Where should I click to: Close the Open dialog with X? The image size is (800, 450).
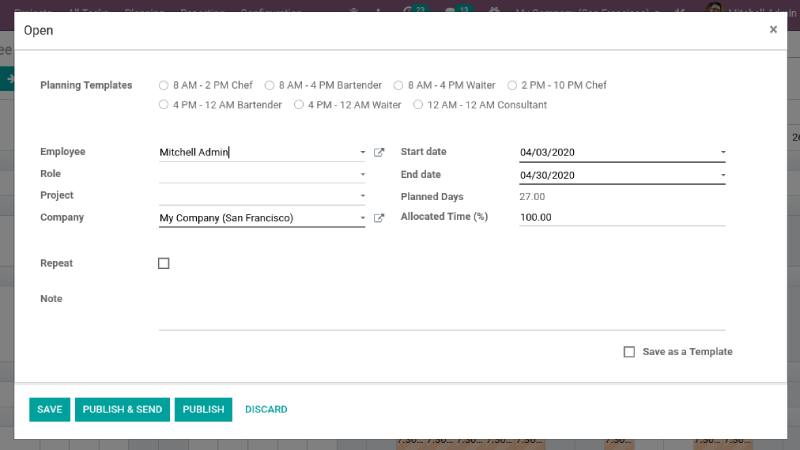pyautogui.click(x=773, y=30)
